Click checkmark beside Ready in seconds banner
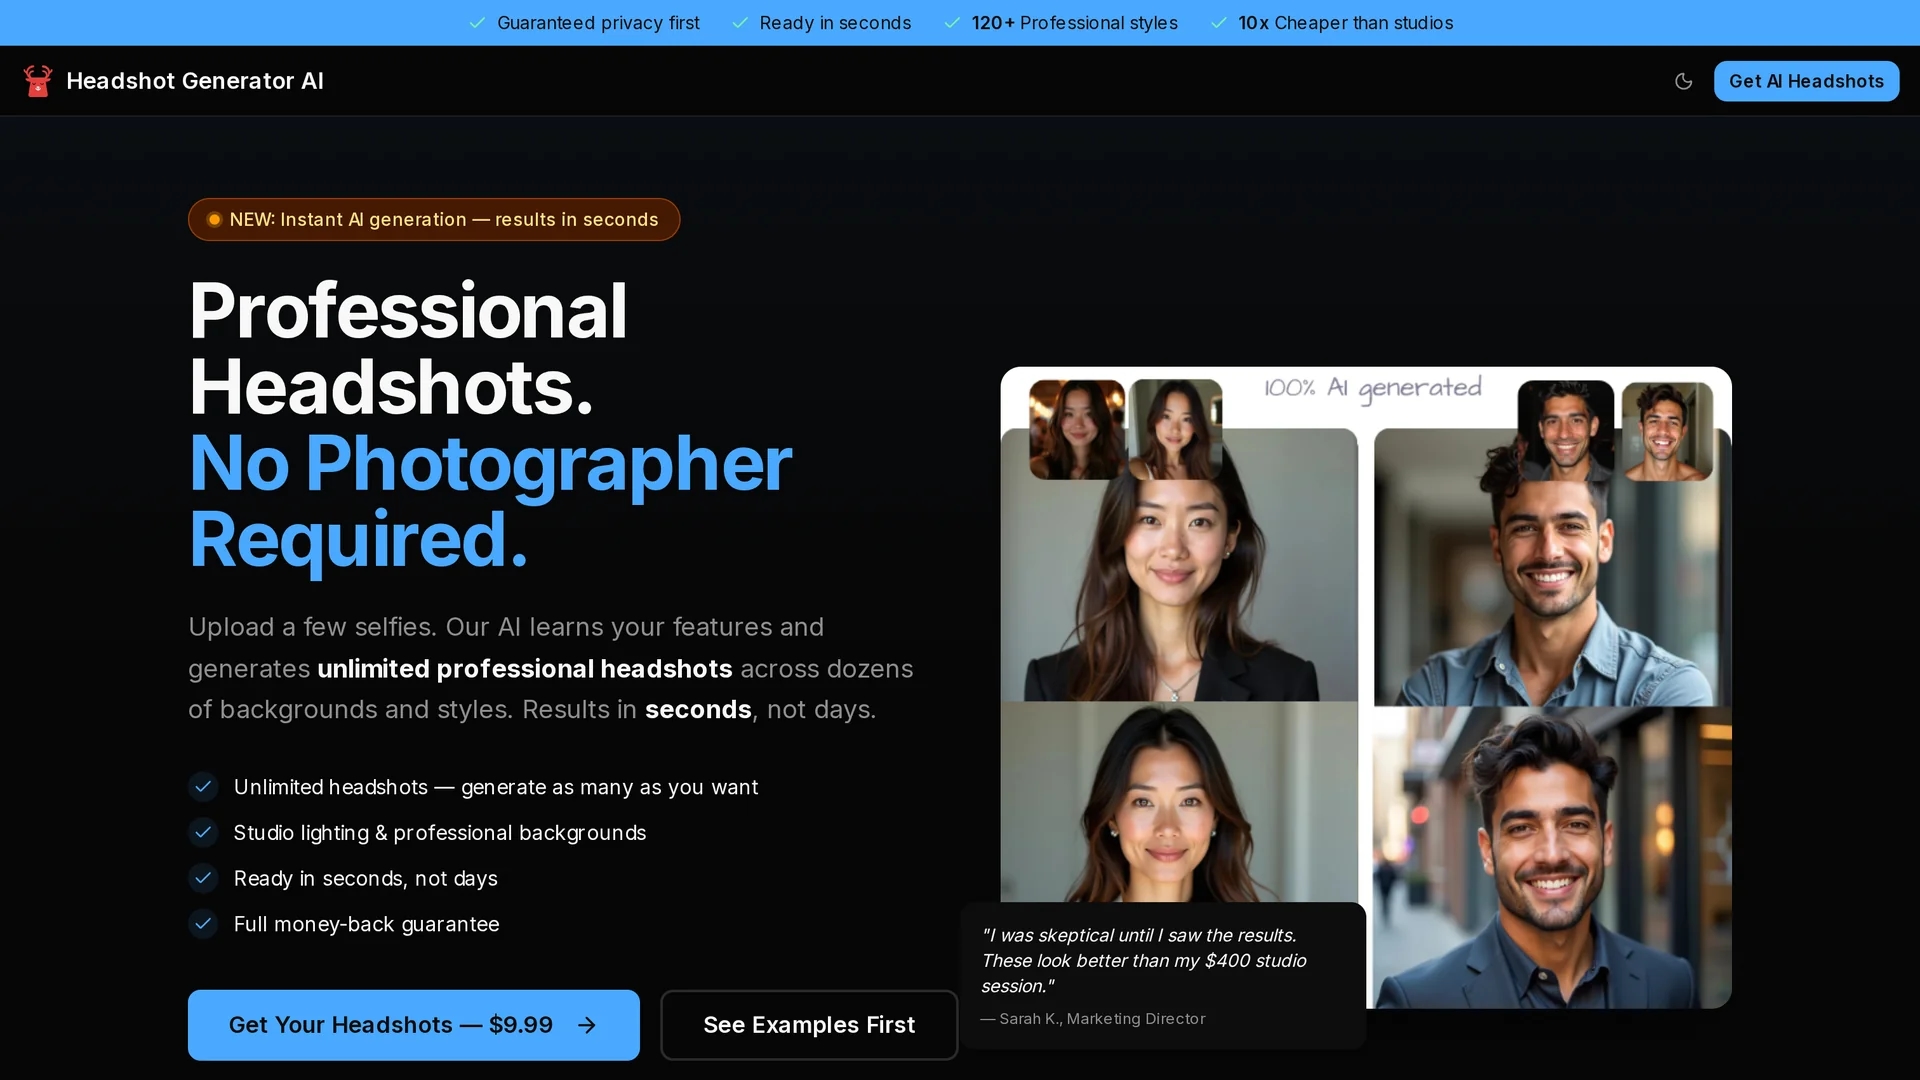Viewport: 1920px width, 1080px height. tap(740, 23)
